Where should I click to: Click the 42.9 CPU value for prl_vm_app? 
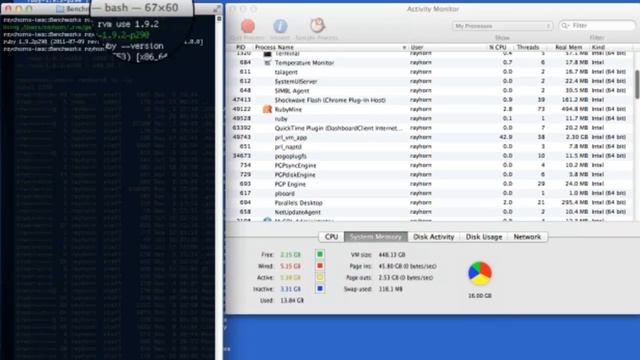click(x=506, y=137)
